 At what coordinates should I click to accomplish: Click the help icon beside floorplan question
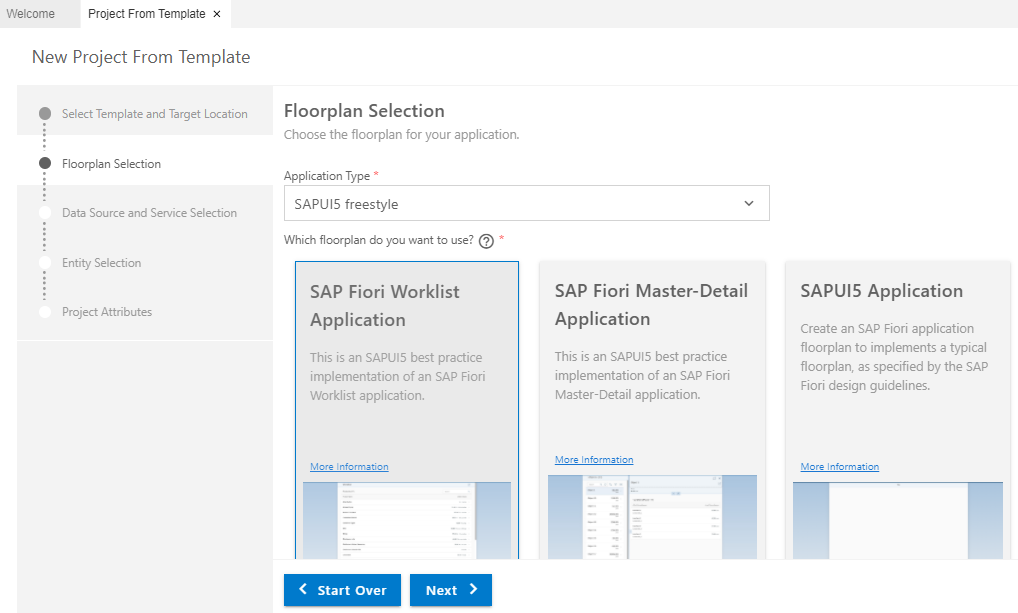[x=486, y=241]
